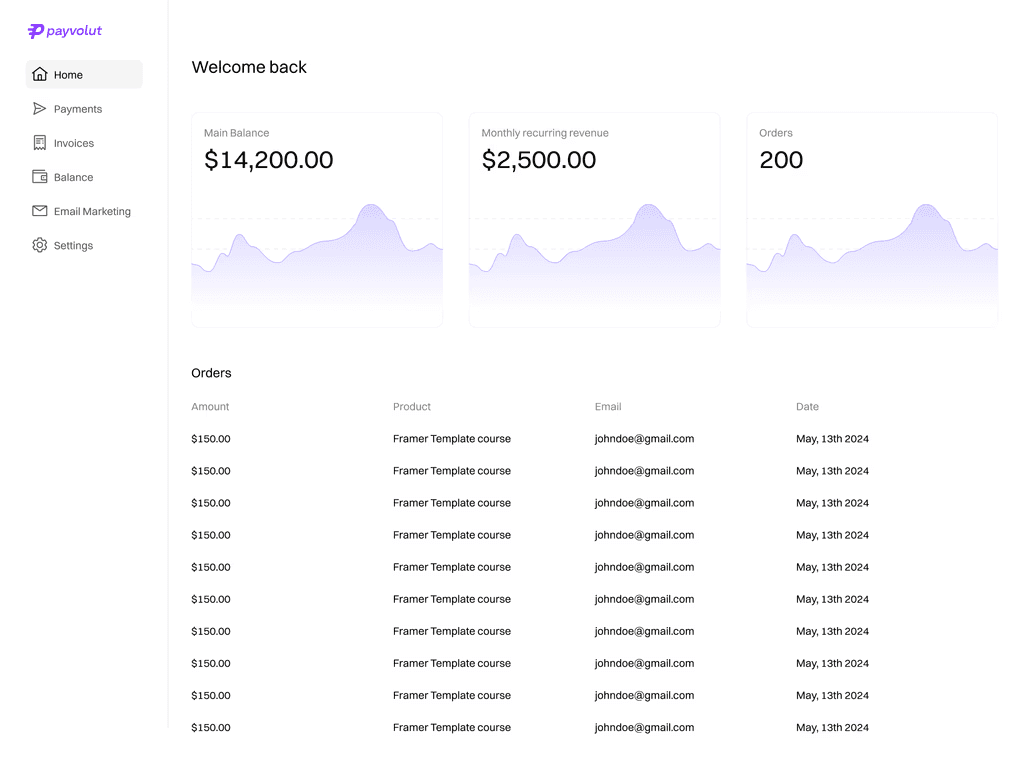
Task: Click the Amount column header
Action: click(x=210, y=406)
